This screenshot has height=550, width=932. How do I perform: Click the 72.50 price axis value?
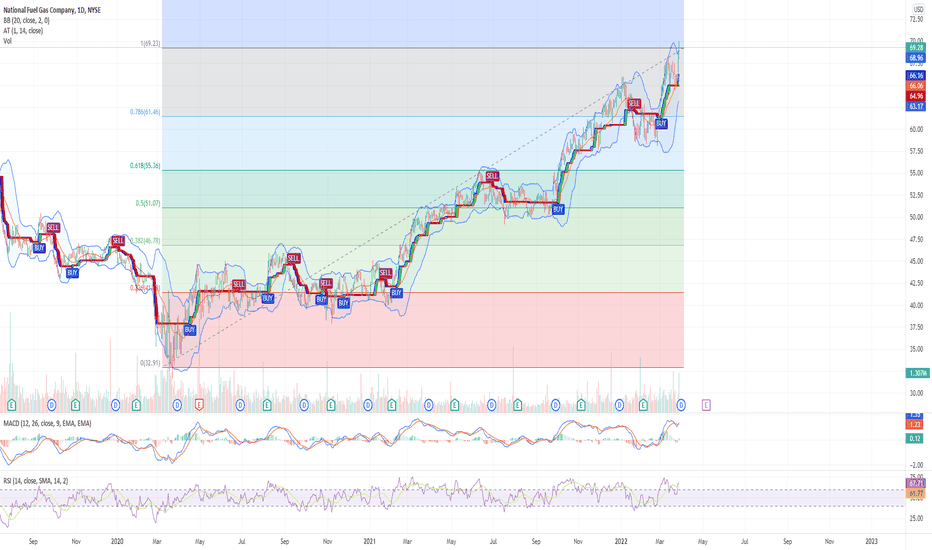(x=916, y=19)
